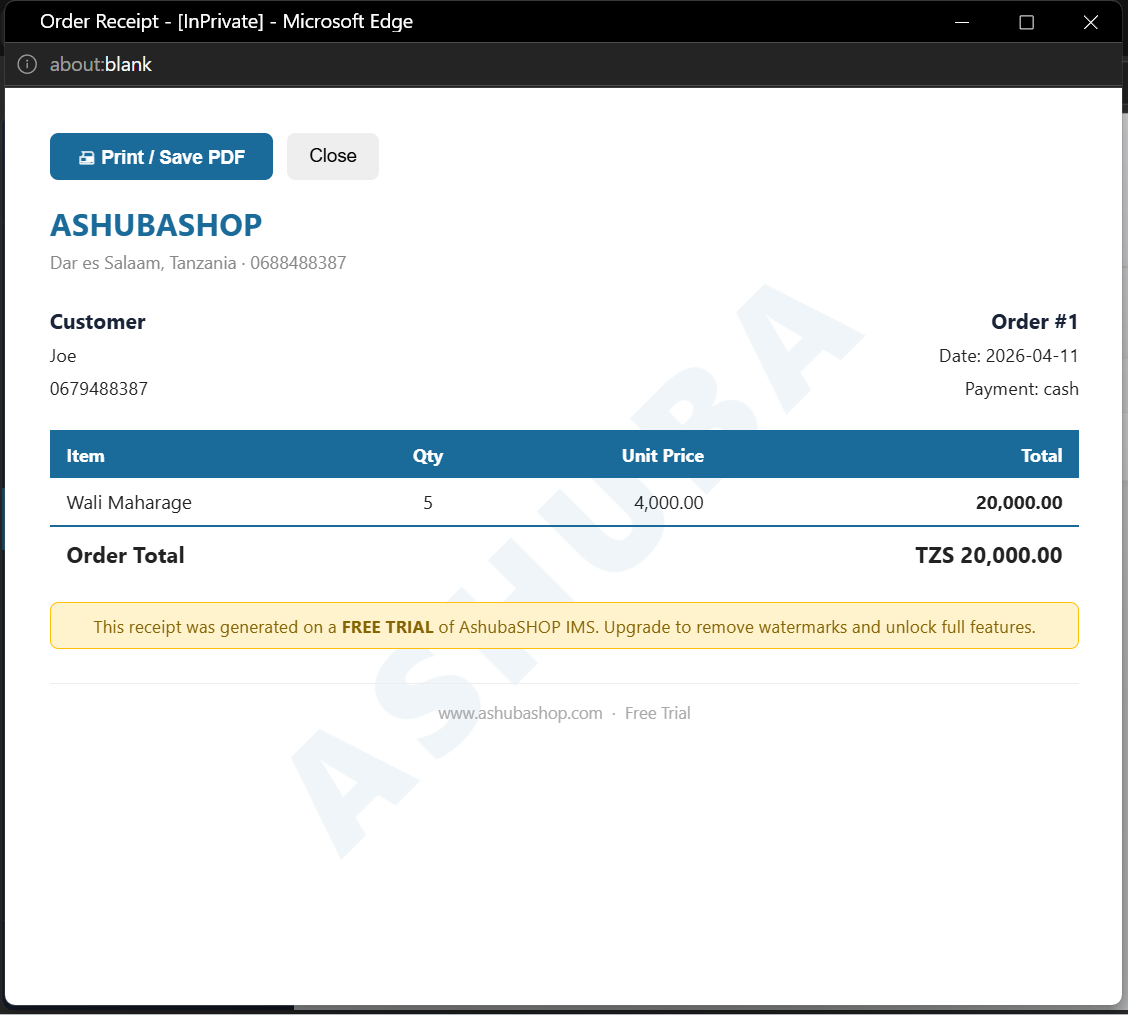Click the customer name Joe
This screenshot has height=1015, width=1128.
tap(63, 356)
